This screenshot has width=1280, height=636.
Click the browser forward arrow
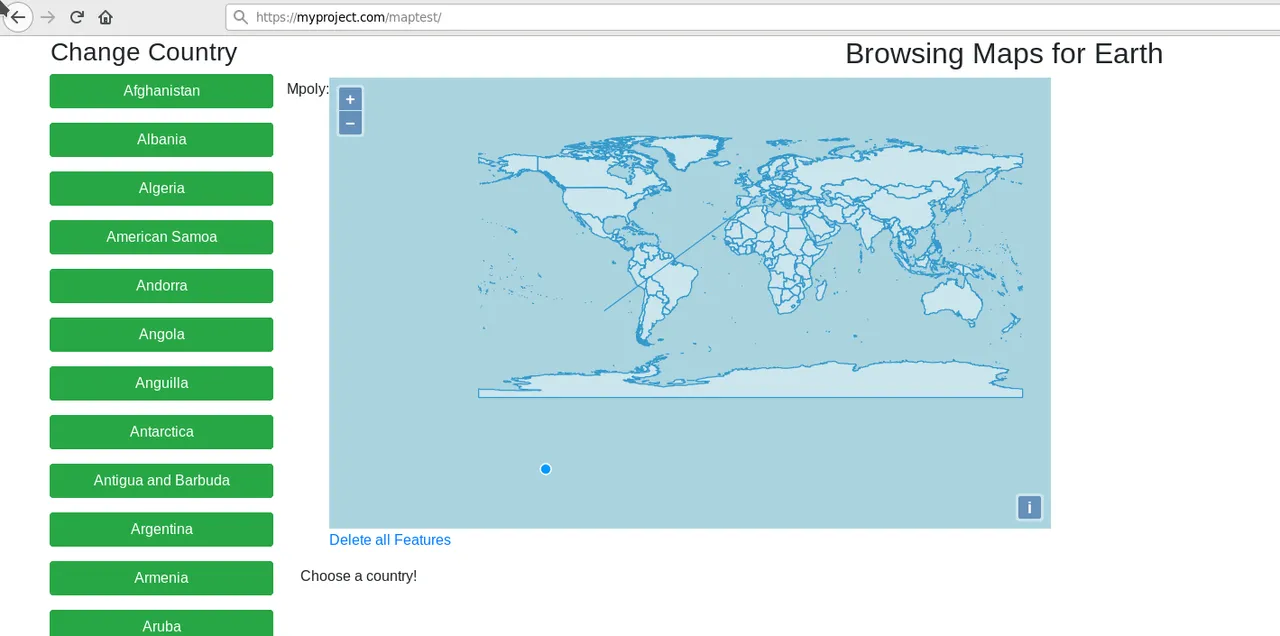47,17
